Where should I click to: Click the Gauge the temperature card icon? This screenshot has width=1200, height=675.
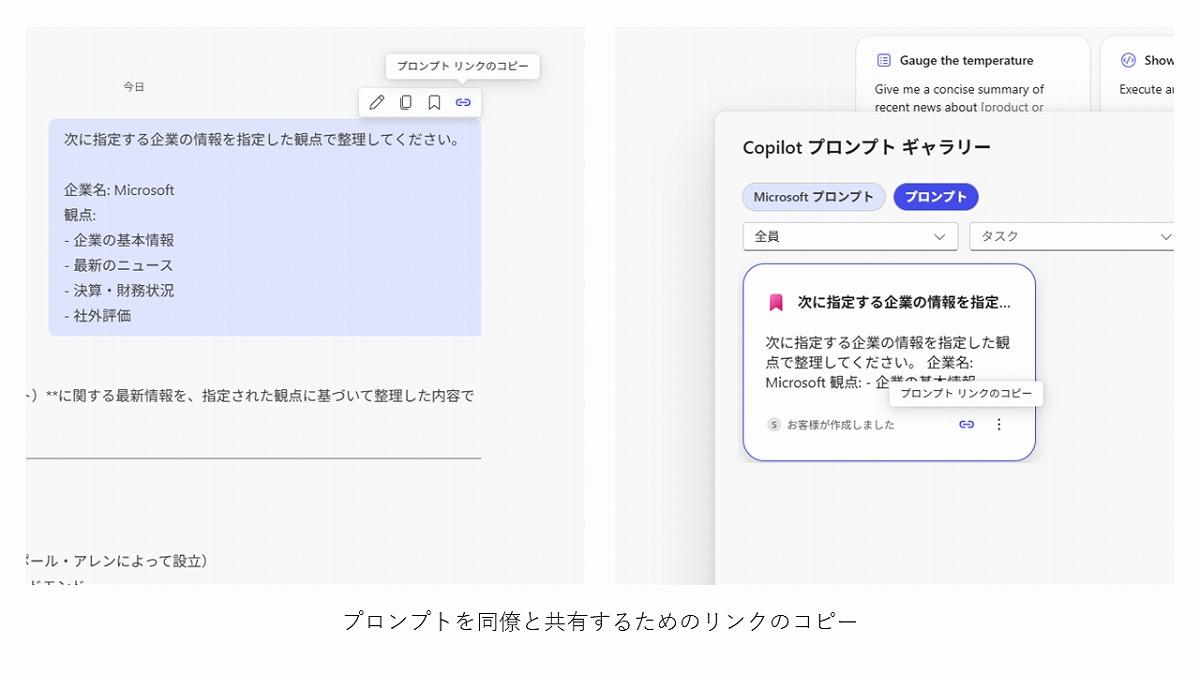tap(883, 60)
